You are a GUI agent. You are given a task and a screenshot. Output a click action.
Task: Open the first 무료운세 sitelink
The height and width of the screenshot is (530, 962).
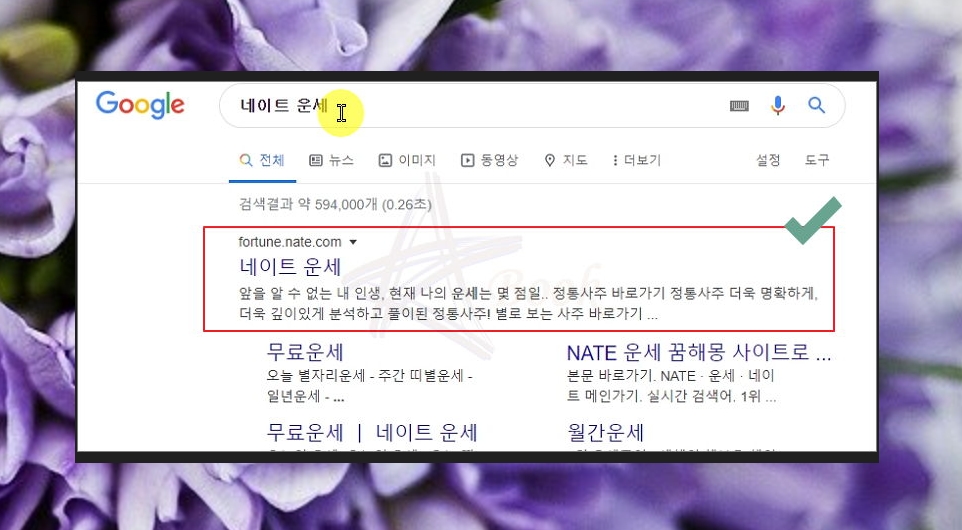pyautogui.click(x=305, y=352)
